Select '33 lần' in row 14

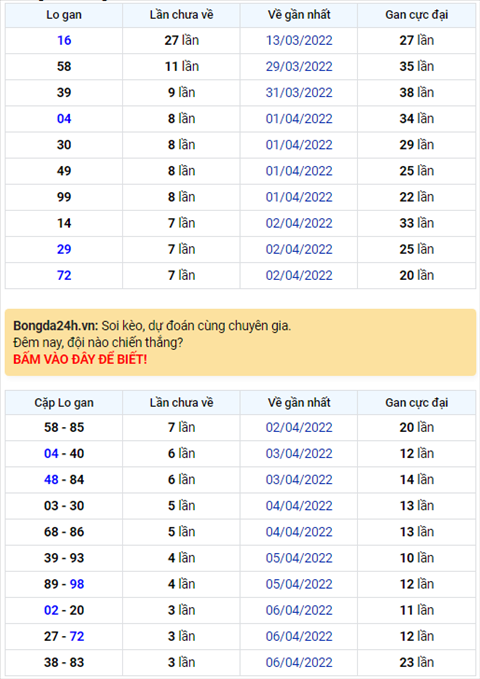417,223
